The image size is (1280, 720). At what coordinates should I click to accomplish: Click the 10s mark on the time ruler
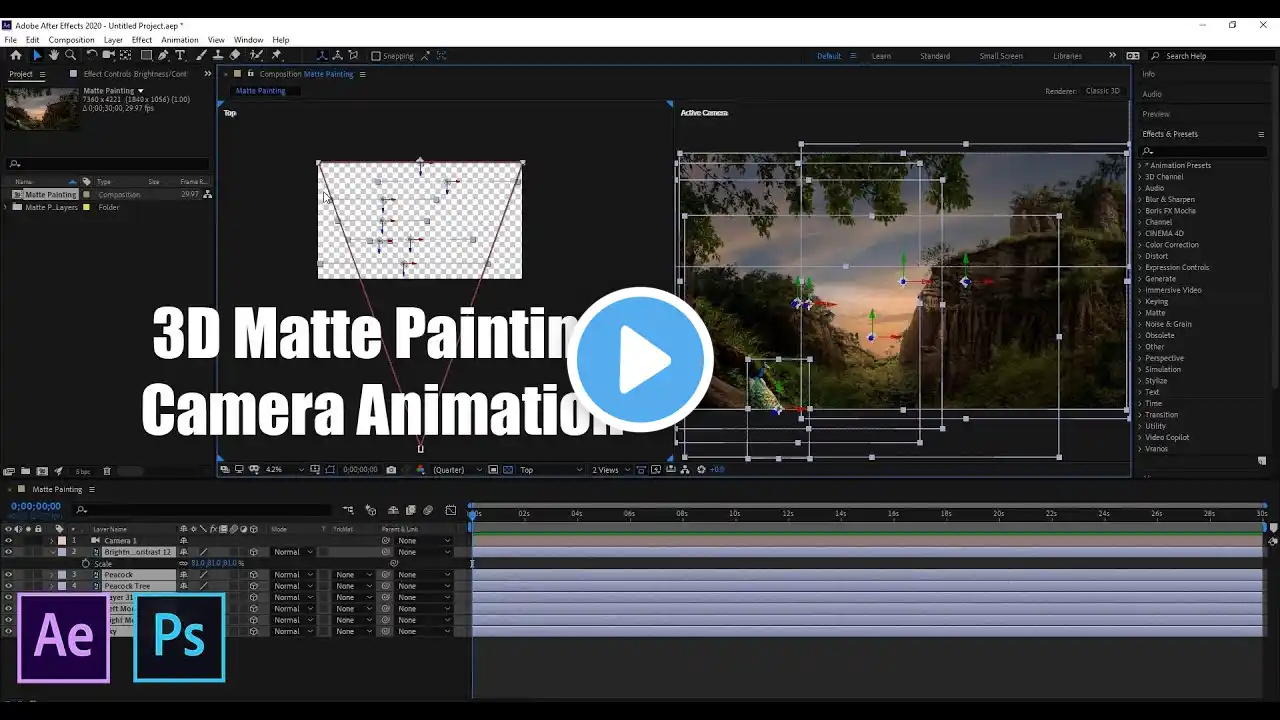pos(735,514)
